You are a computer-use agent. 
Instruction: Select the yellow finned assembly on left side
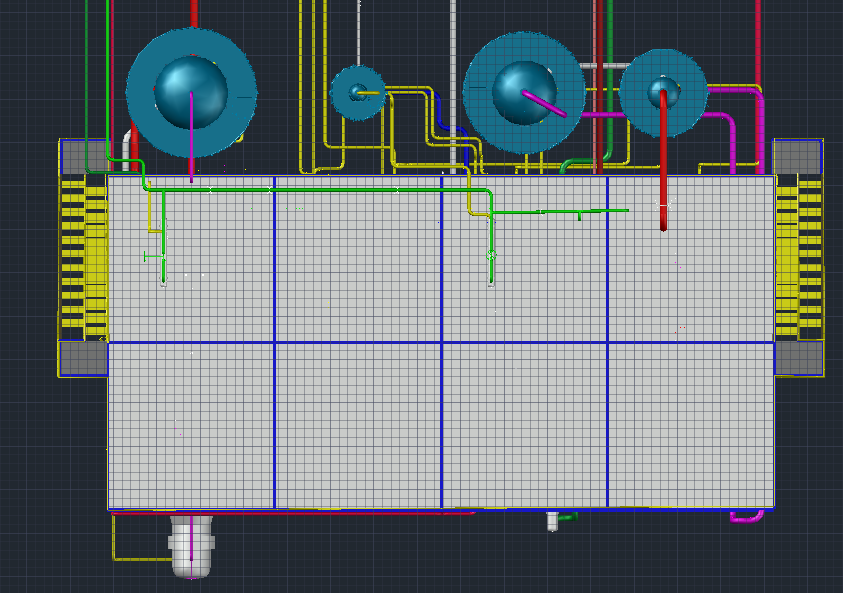84,258
